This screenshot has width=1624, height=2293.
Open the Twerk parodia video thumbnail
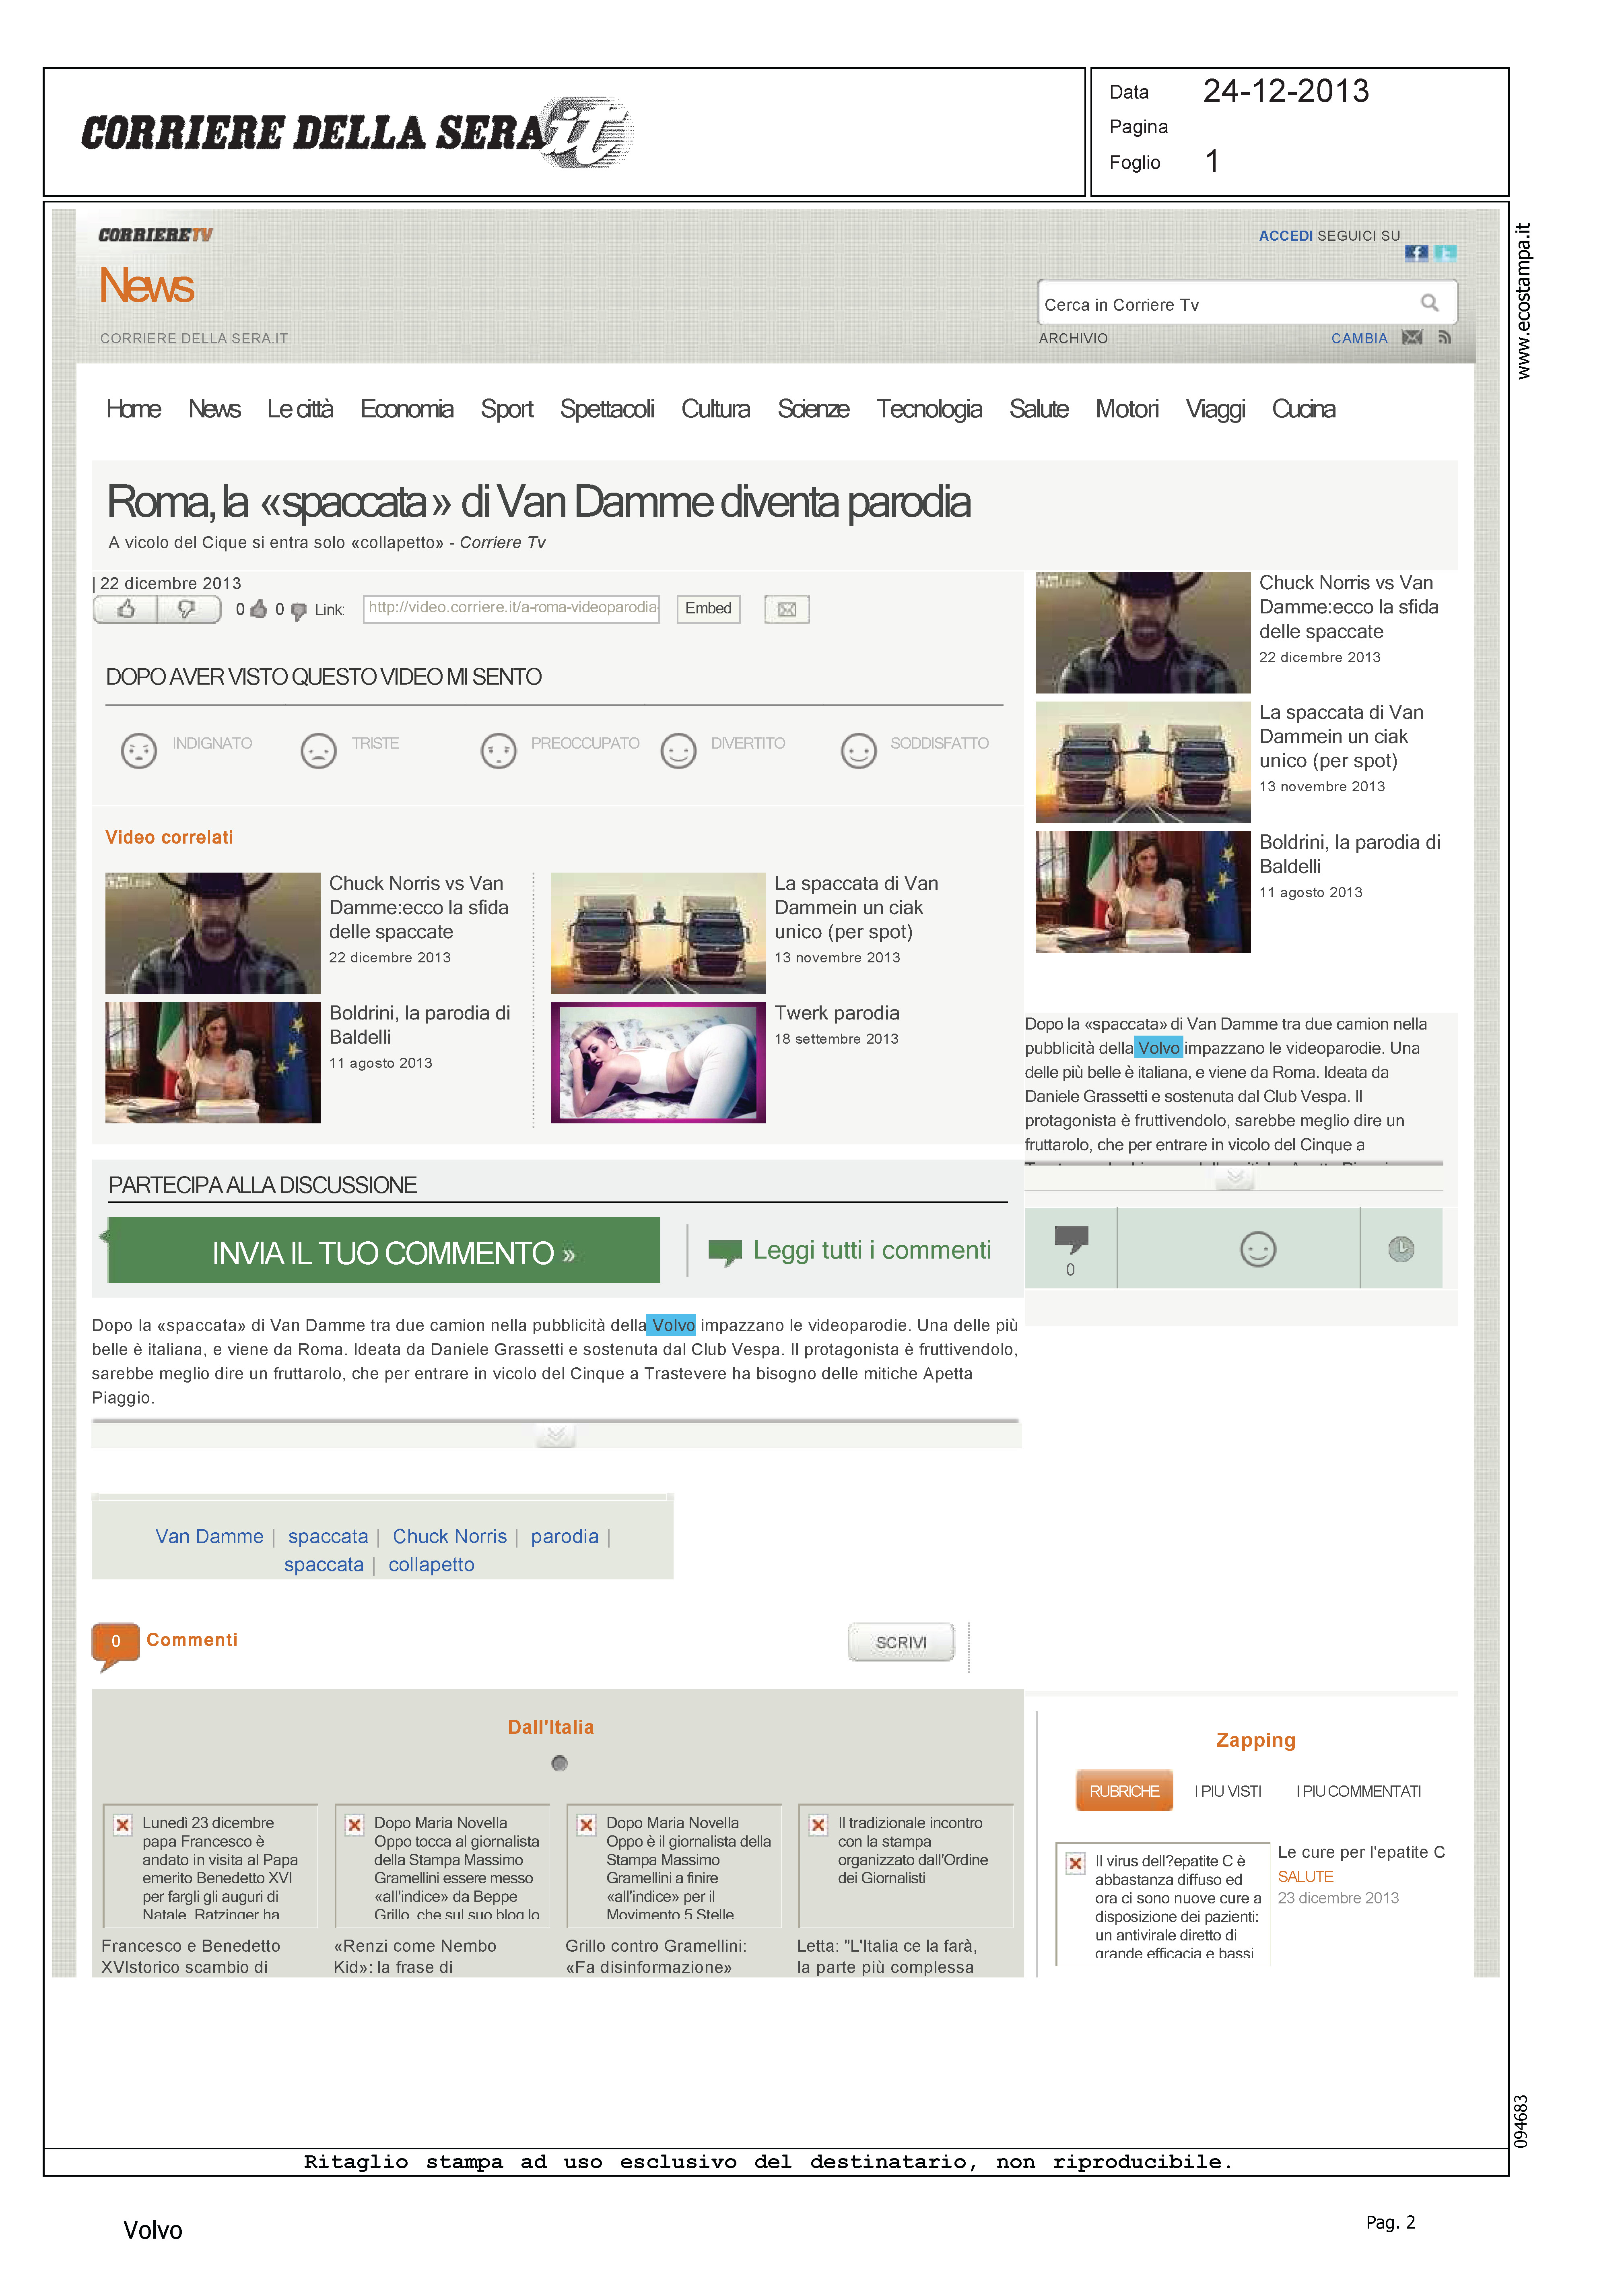point(658,1063)
